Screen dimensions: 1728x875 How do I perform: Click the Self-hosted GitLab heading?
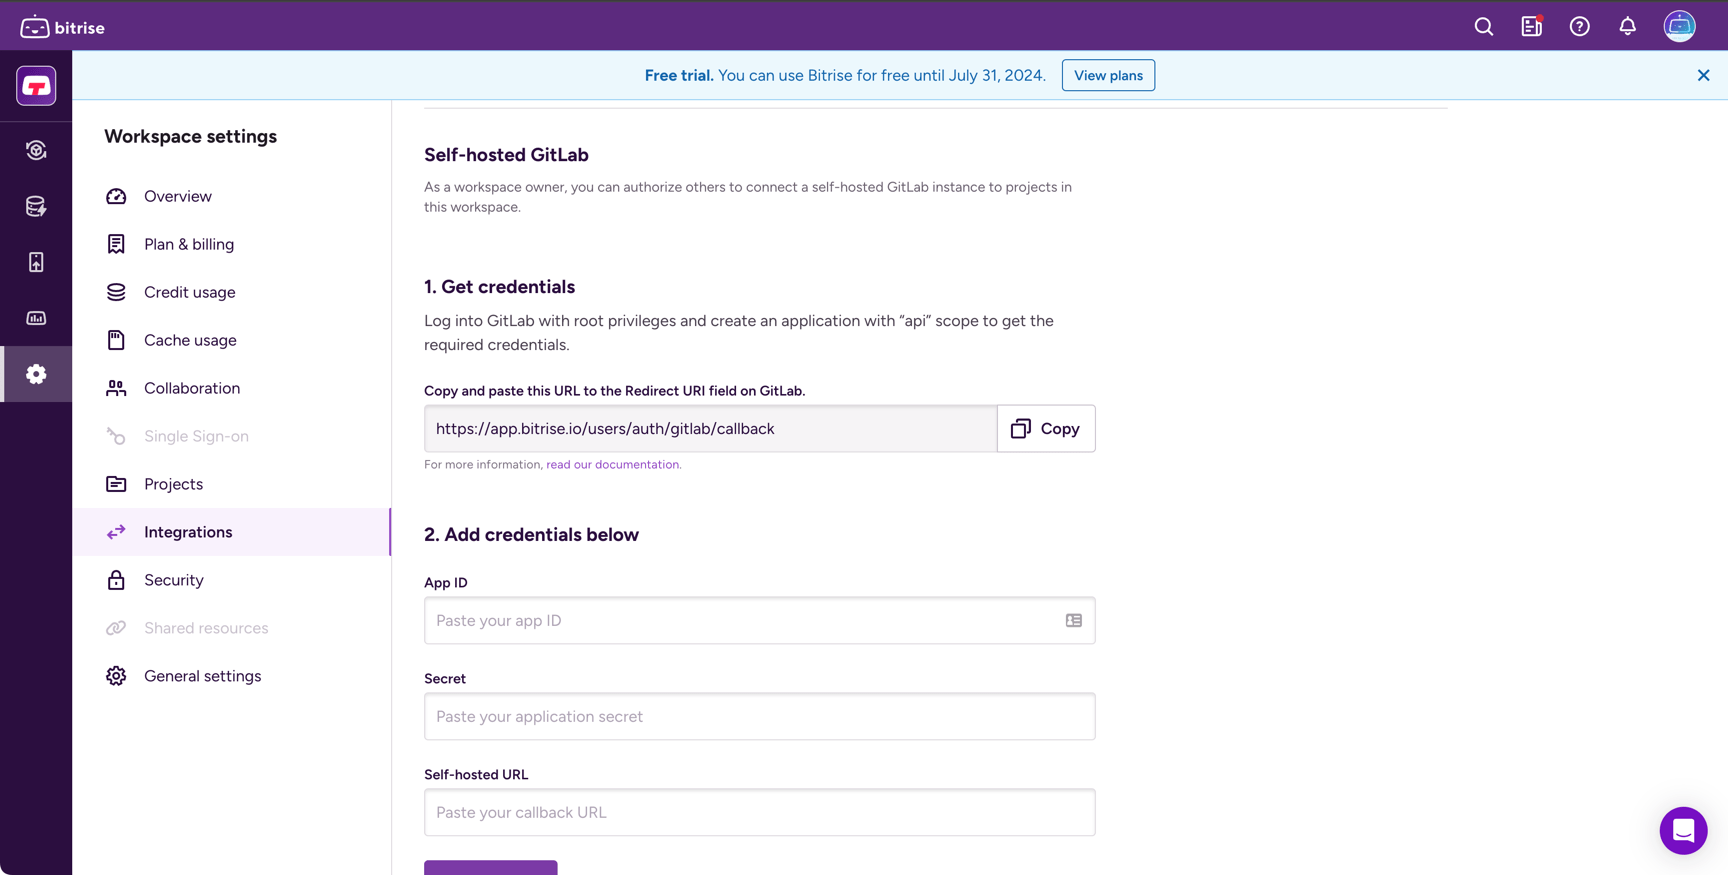tap(506, 155)
